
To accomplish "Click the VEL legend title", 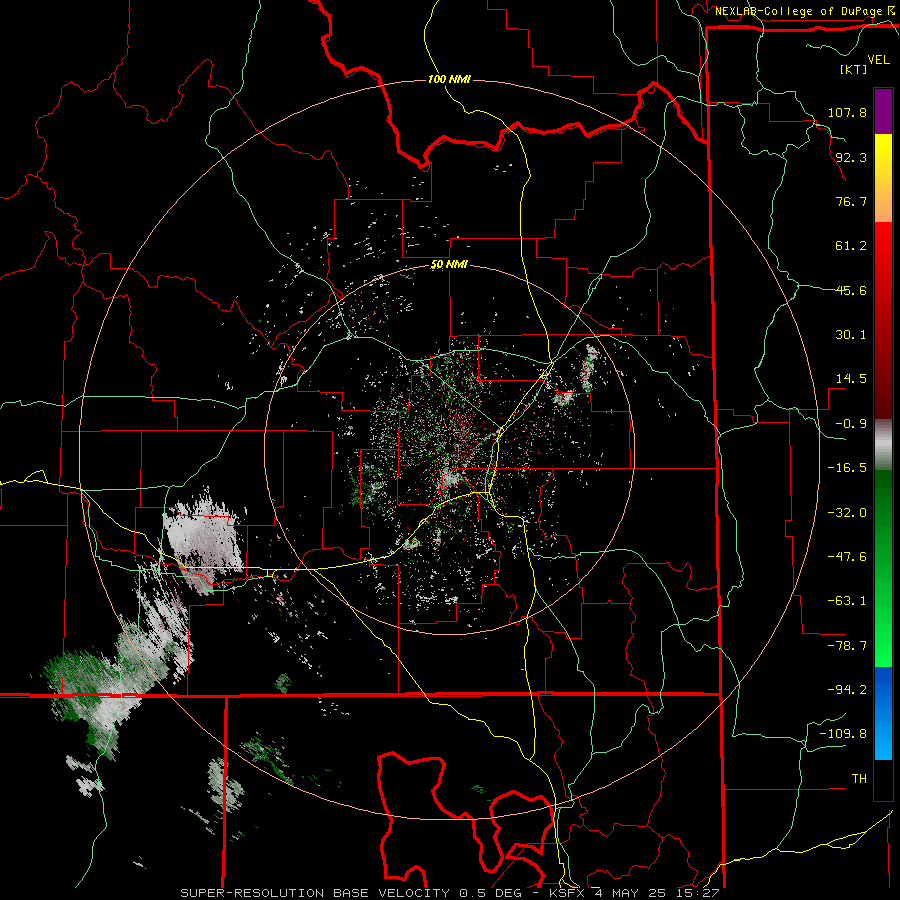I will click(878, 60).
